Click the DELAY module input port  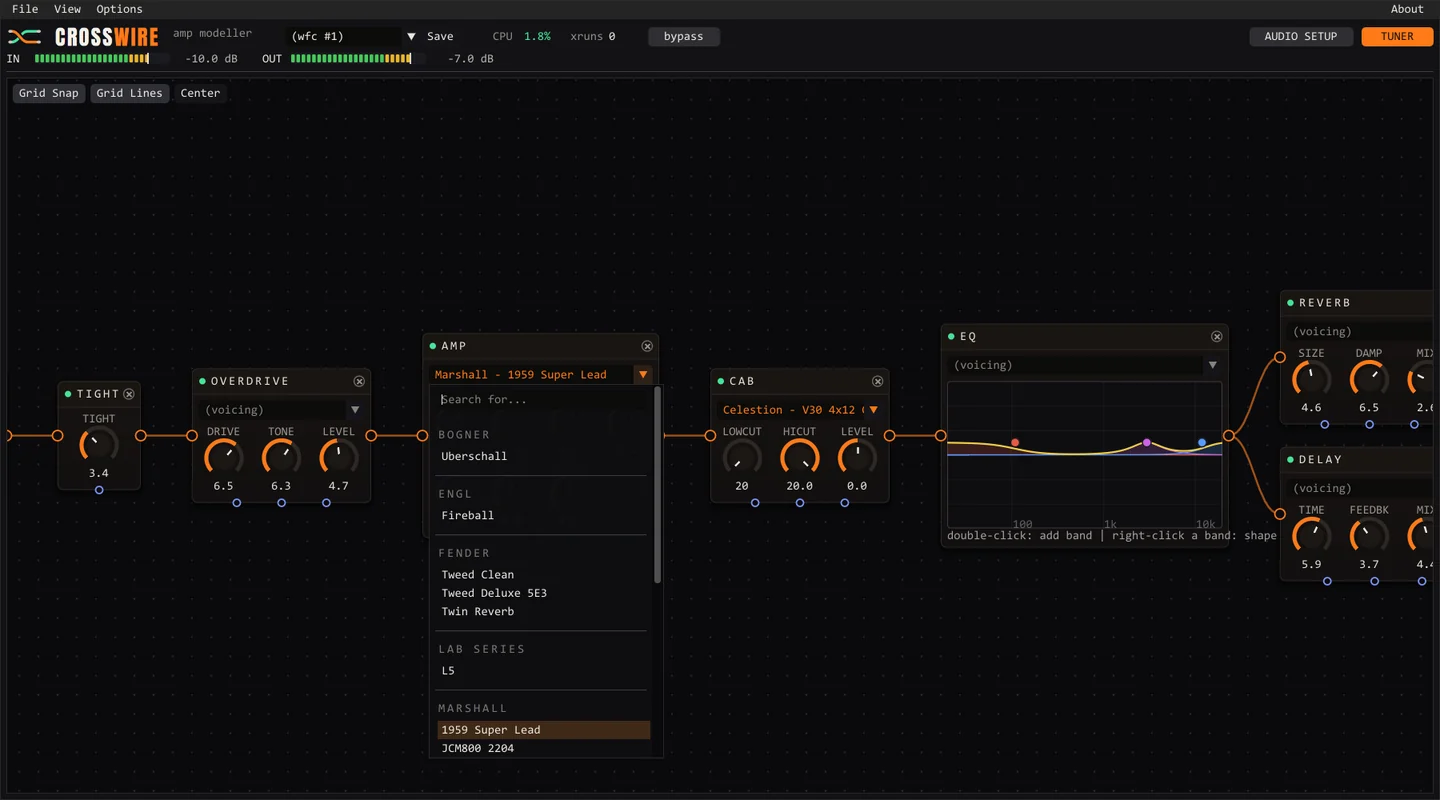1280,514
